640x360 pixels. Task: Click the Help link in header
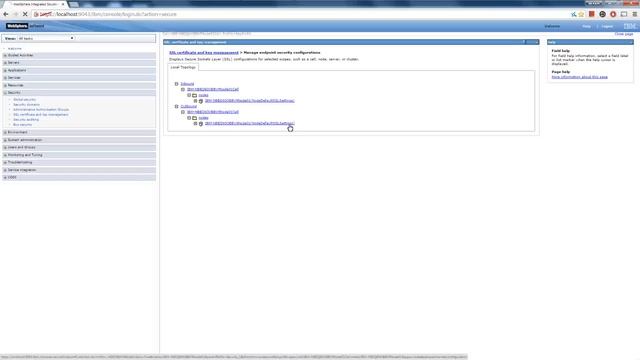586,27
